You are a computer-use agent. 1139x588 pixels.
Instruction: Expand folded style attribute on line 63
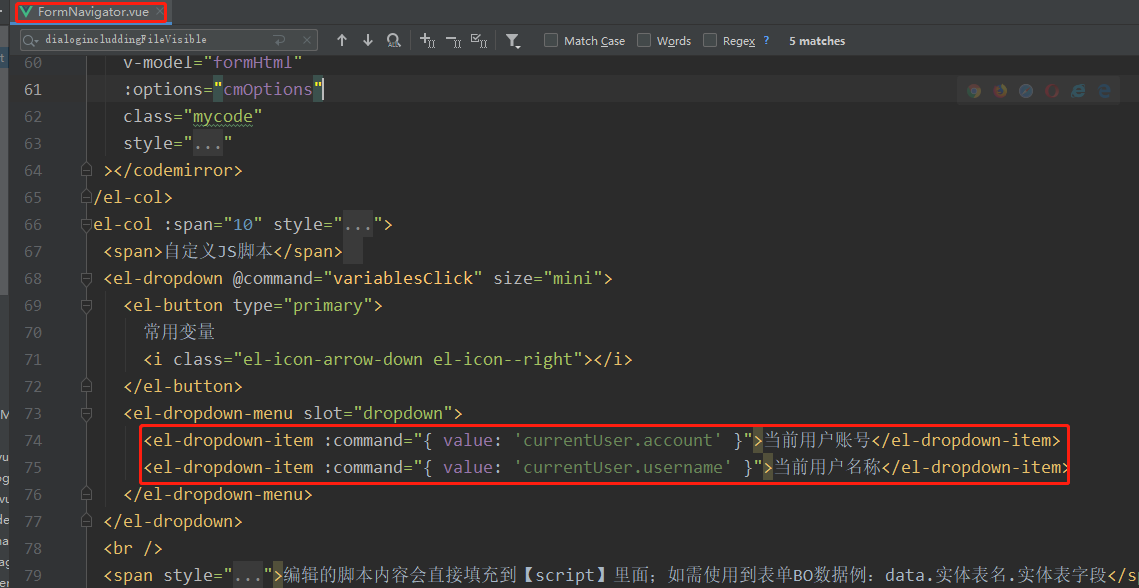pos(207,144)
